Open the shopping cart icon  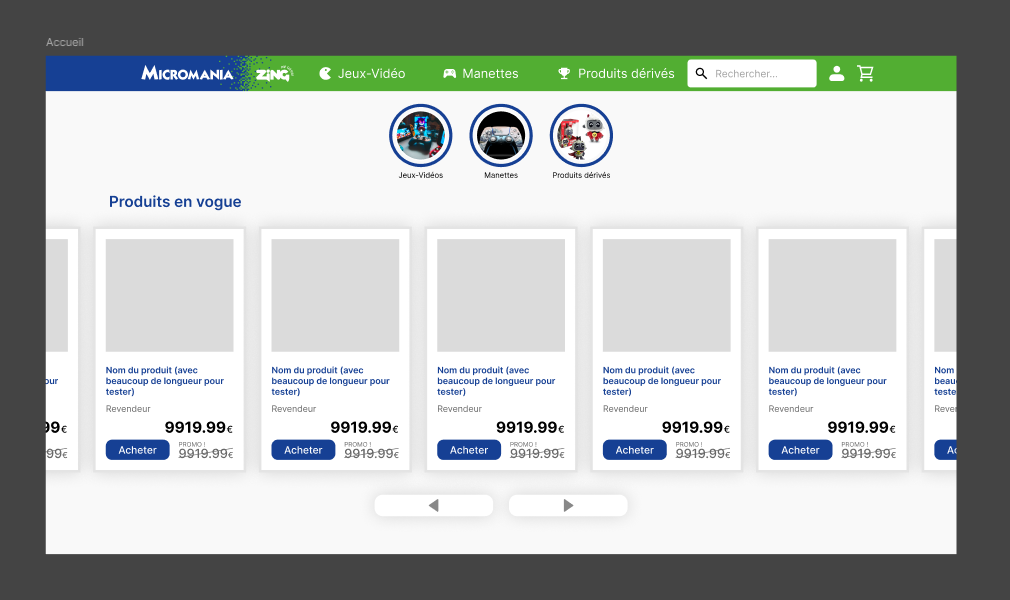click(x=866, y=73)
